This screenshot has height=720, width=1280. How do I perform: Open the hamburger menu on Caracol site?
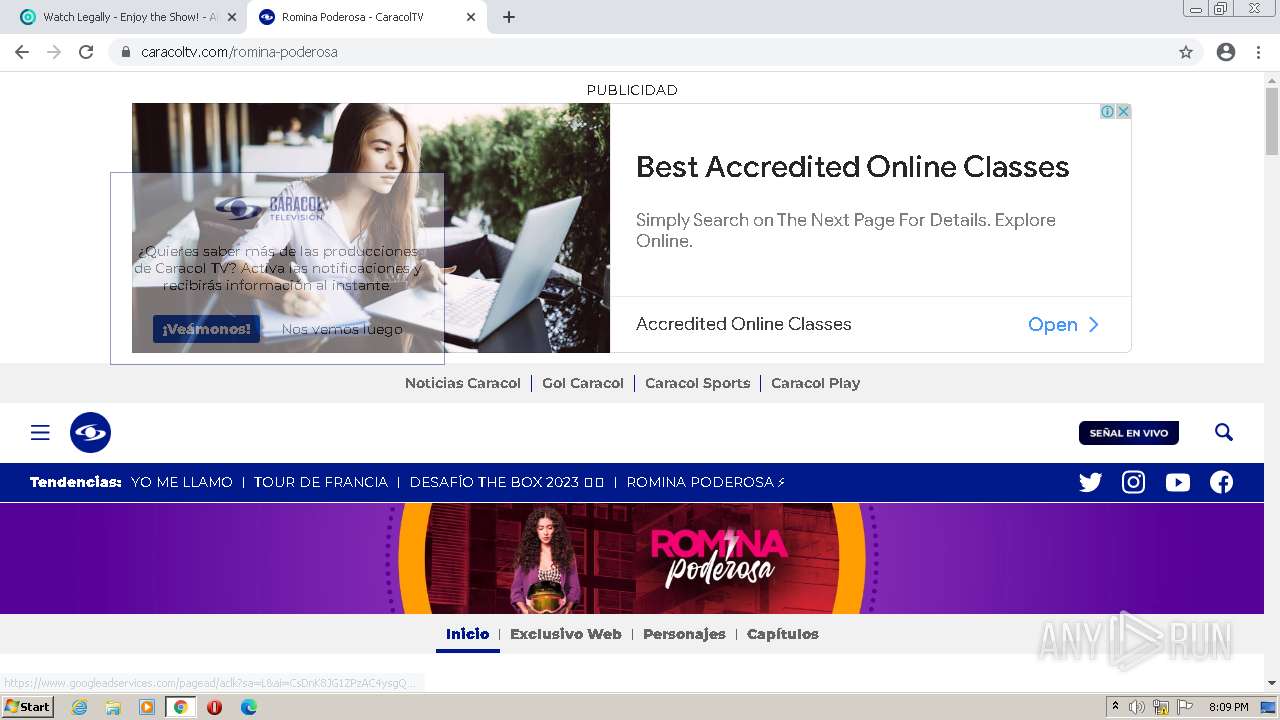(x=40, y=432)
